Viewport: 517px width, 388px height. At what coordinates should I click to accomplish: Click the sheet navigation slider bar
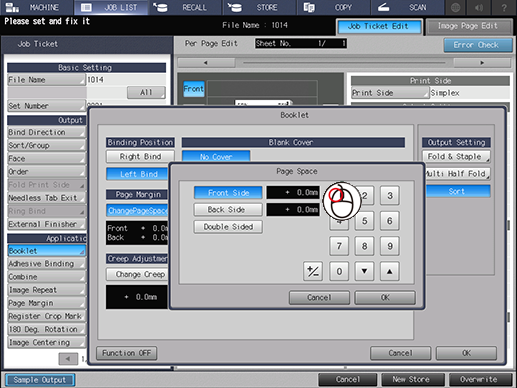(x=344, y=63)
